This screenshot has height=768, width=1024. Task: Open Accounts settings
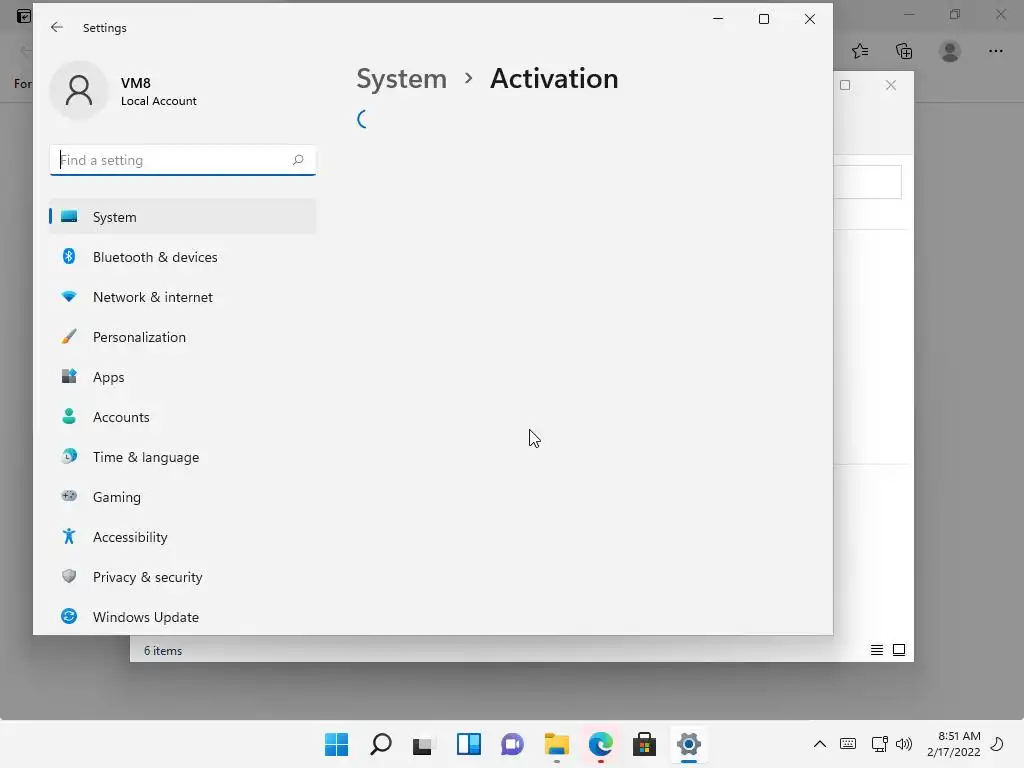point(182,417)
